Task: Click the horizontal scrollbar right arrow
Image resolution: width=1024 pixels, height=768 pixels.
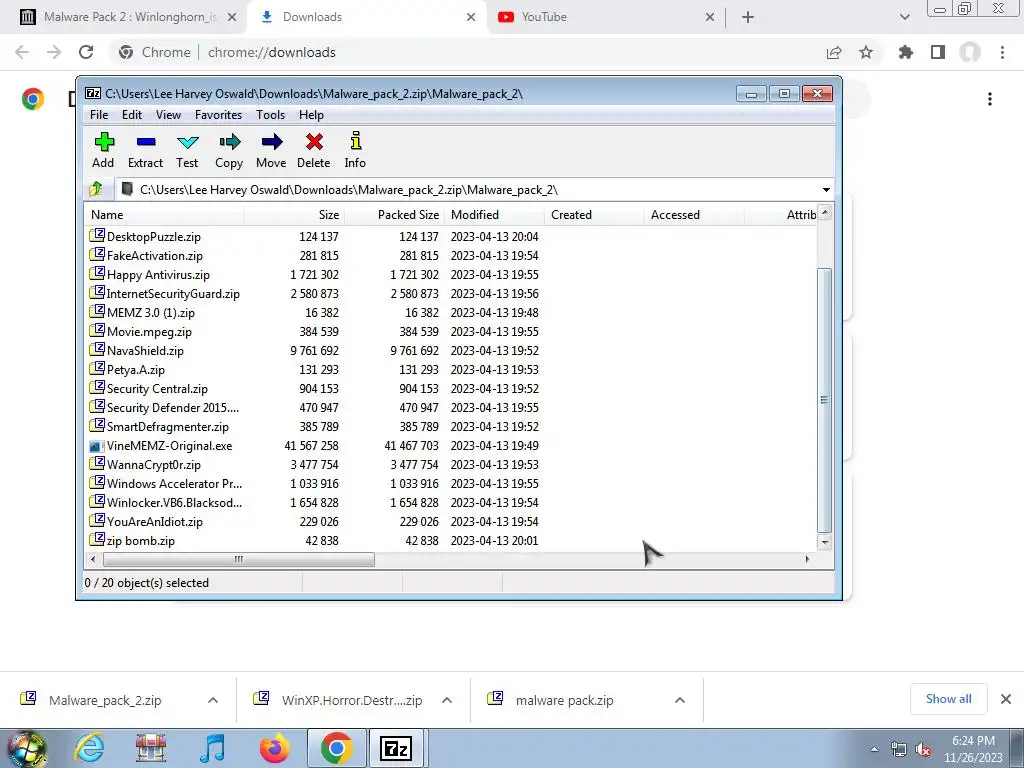Action: [x=807, y=559]
